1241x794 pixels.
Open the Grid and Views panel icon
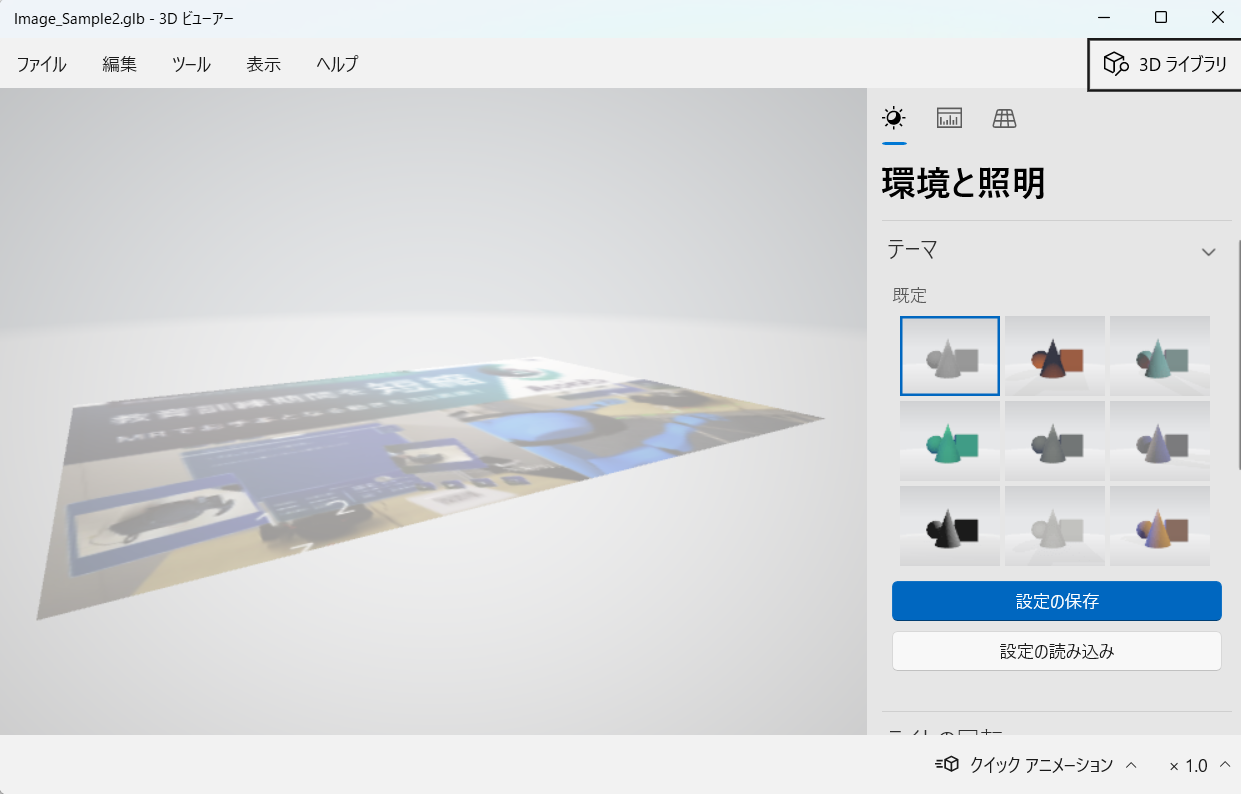pyautogui.click(x=1004, y=118)
